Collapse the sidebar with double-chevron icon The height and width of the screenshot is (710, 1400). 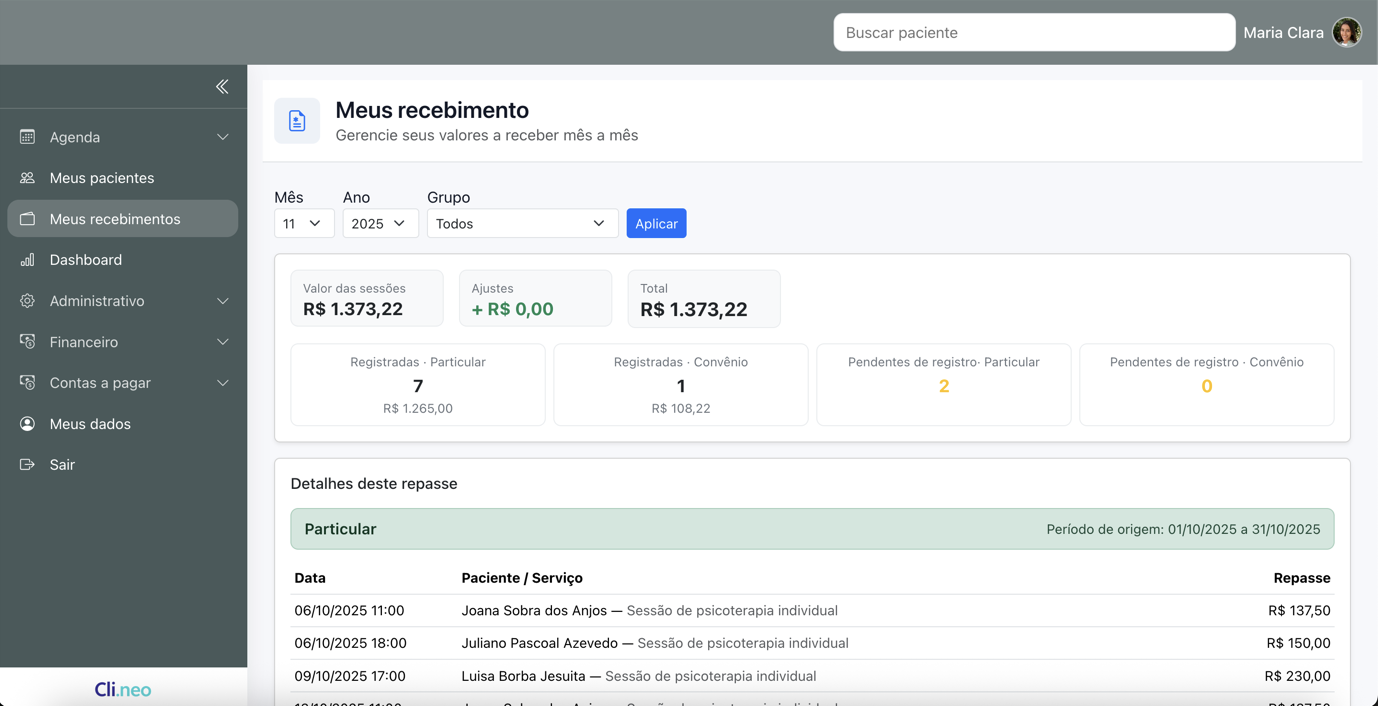pyautogui.click(x=222, y=87)
